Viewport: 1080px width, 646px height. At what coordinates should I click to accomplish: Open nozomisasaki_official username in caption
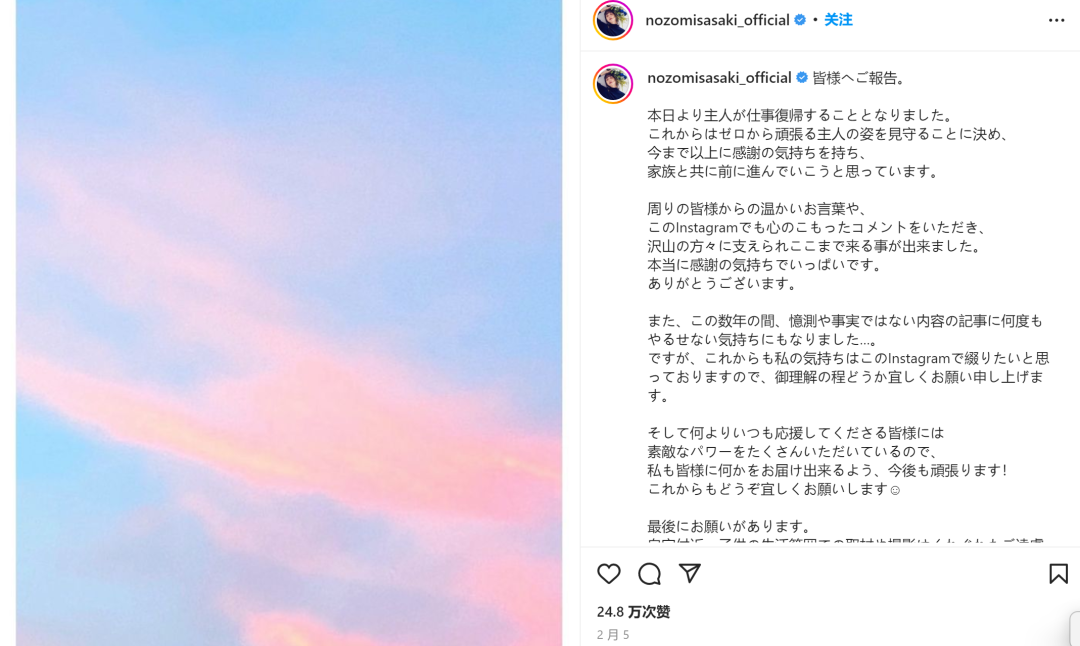(x=719, y=78)
